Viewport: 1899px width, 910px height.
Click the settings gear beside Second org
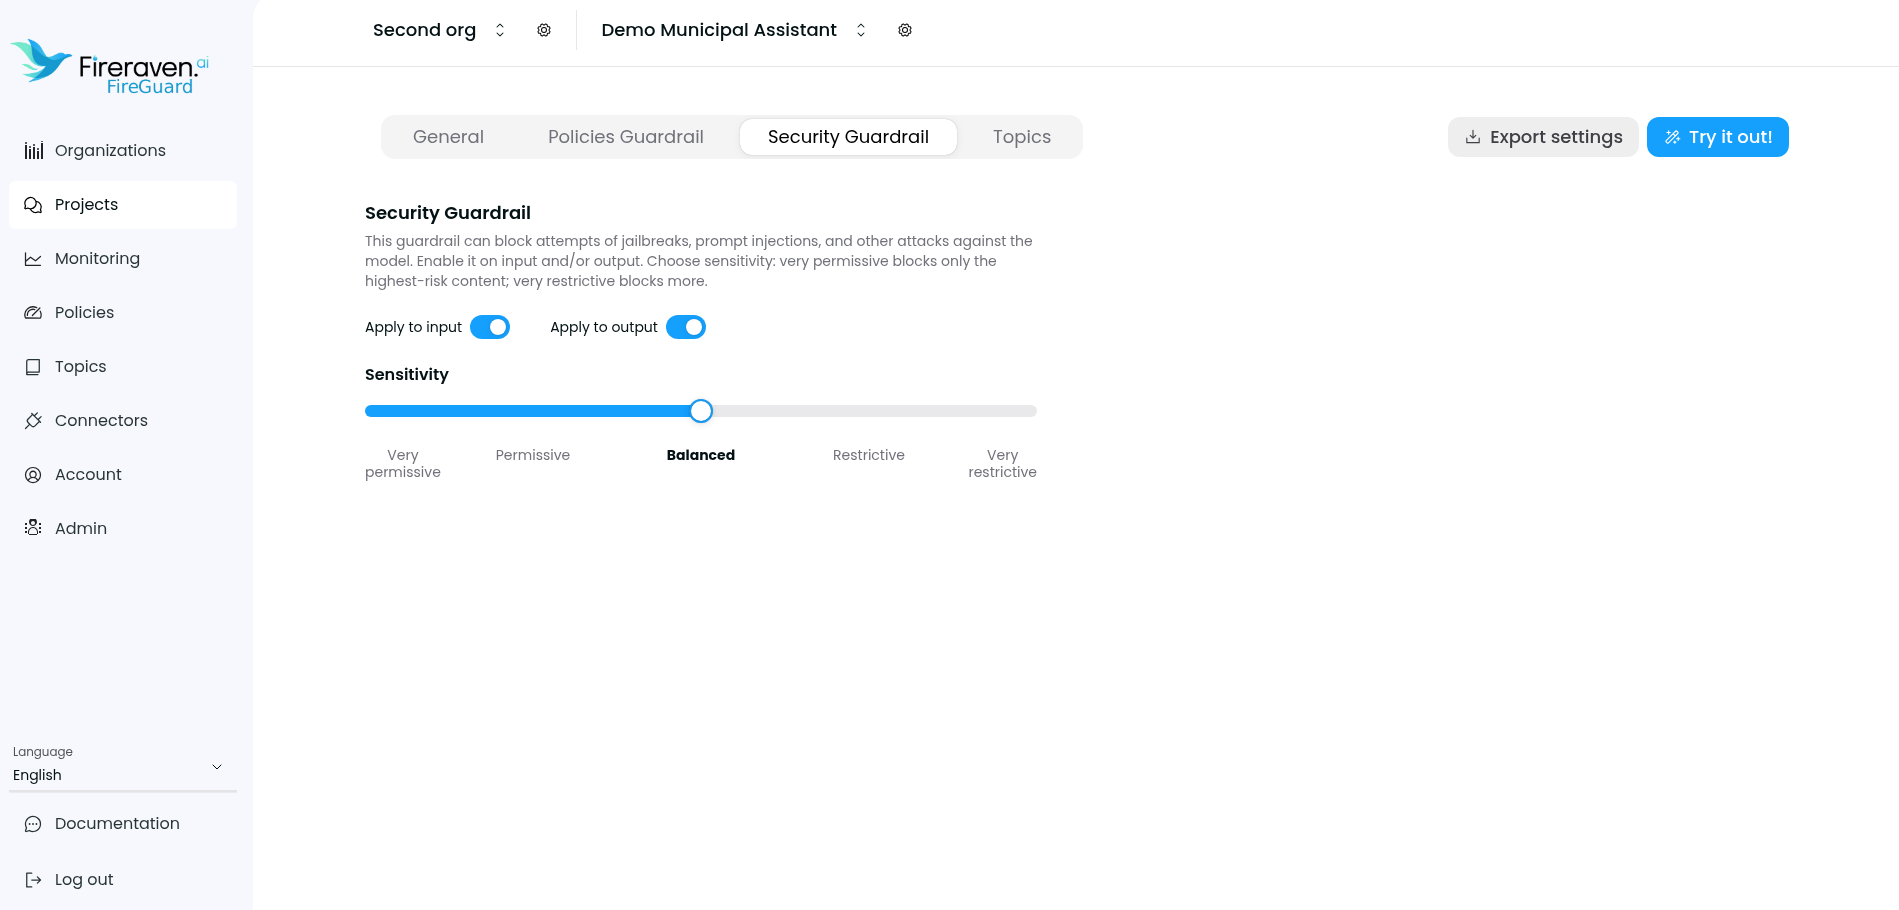[544, 30]
